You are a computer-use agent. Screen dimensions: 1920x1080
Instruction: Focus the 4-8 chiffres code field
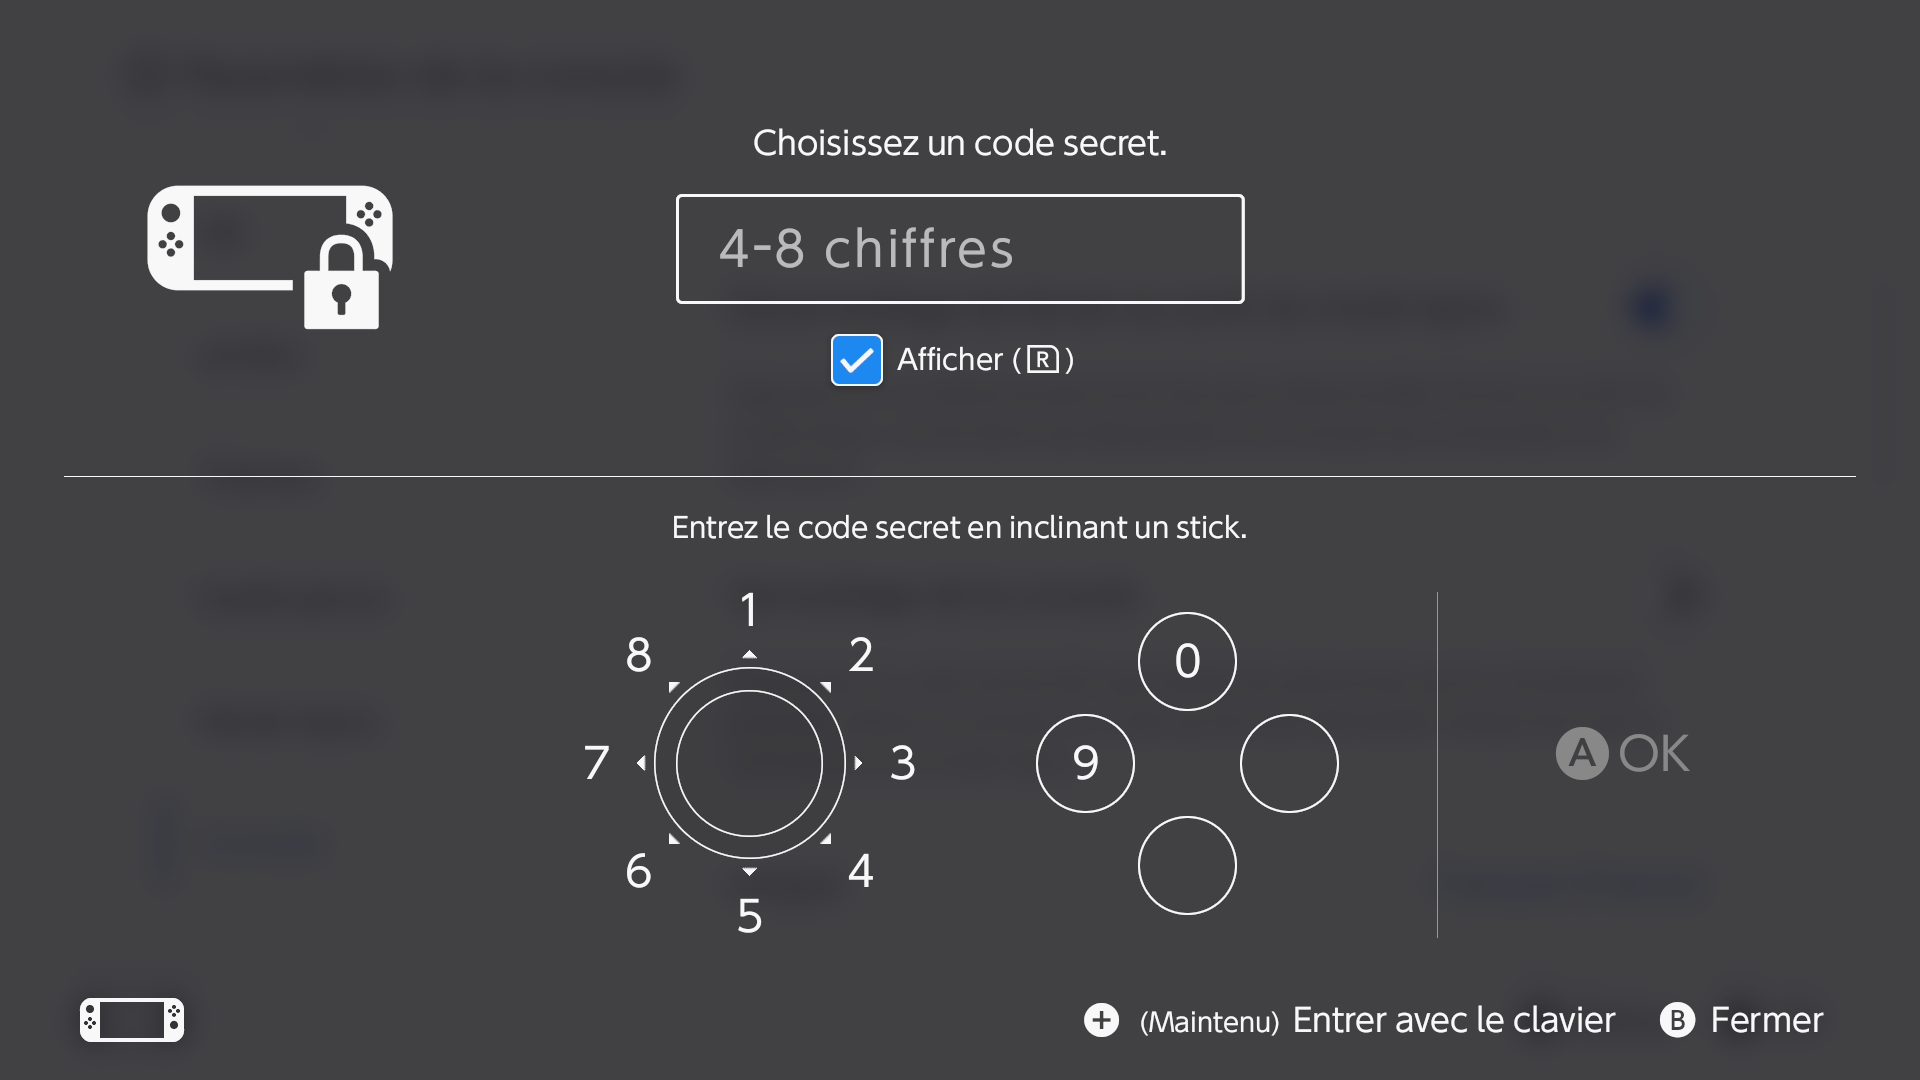point(960,249)
